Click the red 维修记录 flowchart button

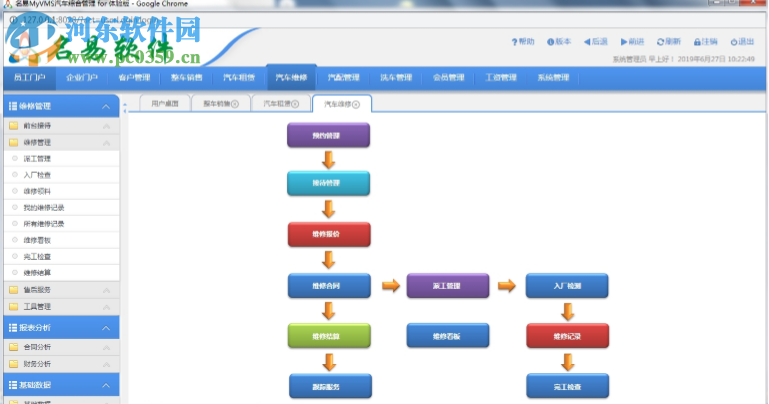(x=567, y=336)
